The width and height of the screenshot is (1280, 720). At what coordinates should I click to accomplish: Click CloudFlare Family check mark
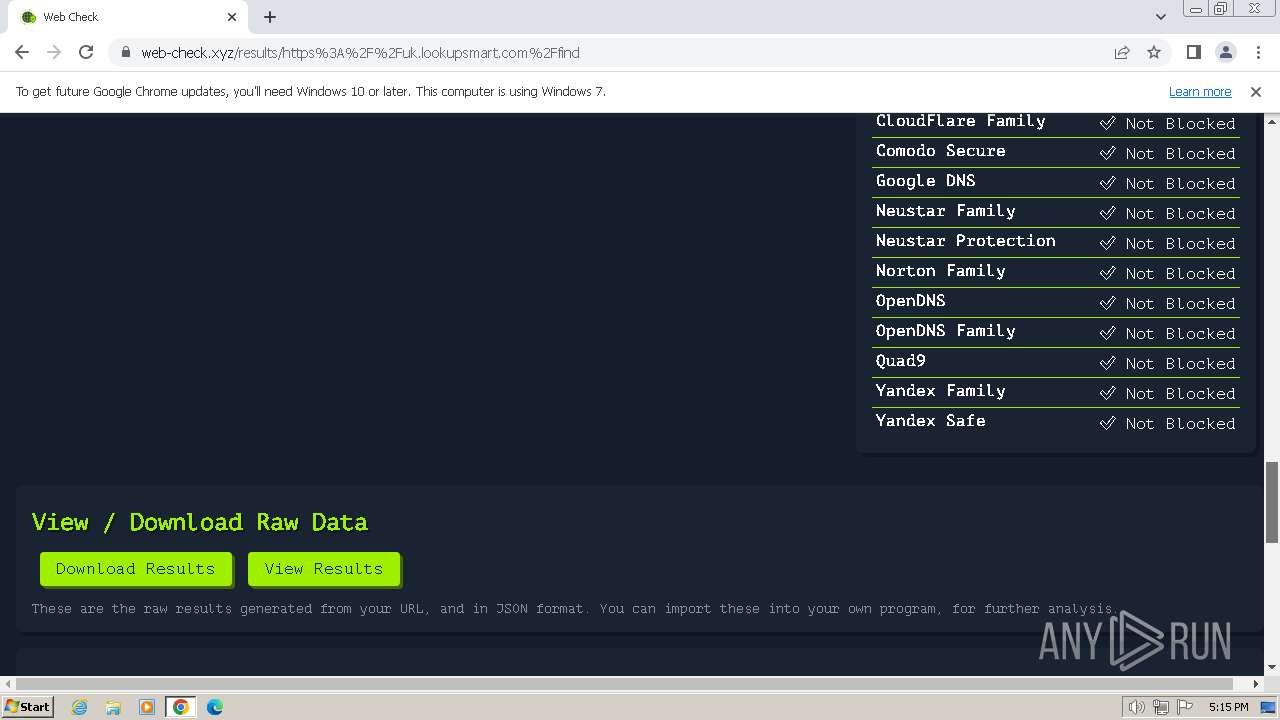pos(1107,123)
